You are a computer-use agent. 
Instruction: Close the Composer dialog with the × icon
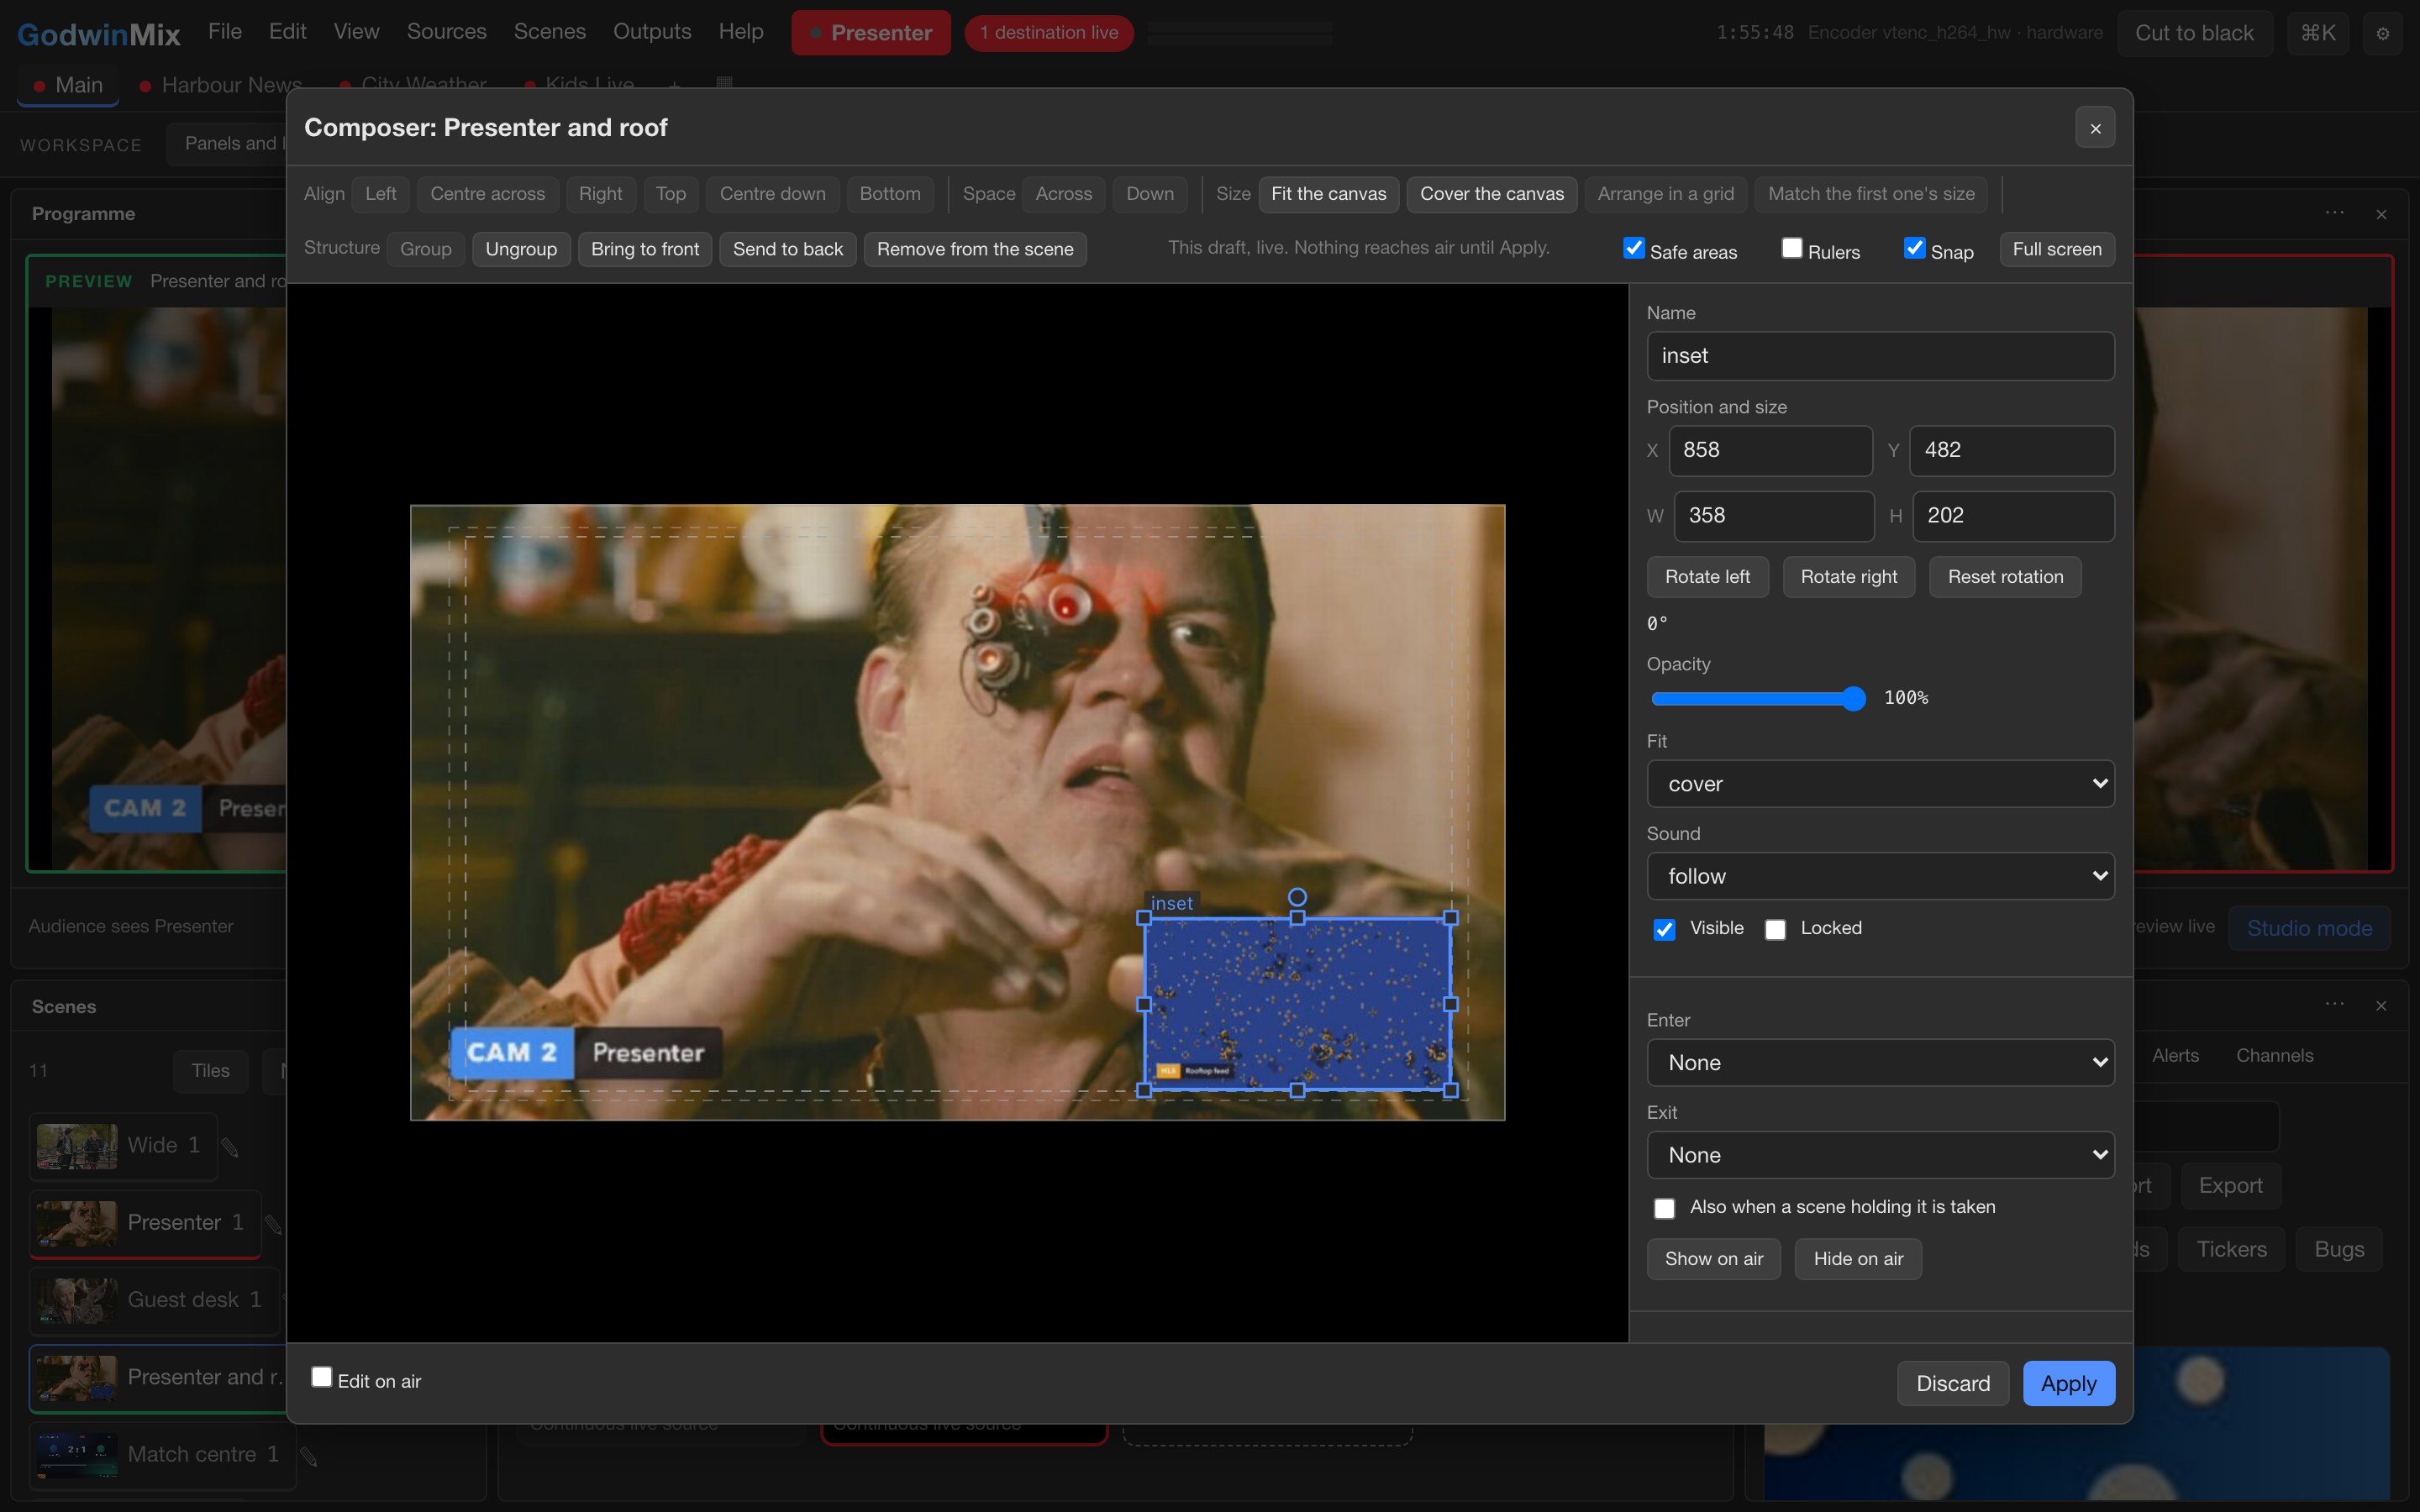(x=2095, y=128)
